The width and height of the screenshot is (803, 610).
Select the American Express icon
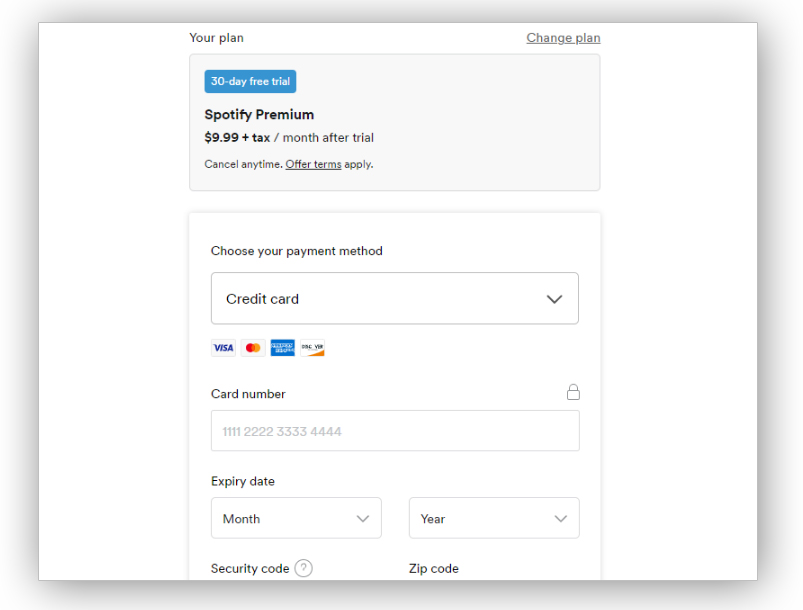point(282,347)
